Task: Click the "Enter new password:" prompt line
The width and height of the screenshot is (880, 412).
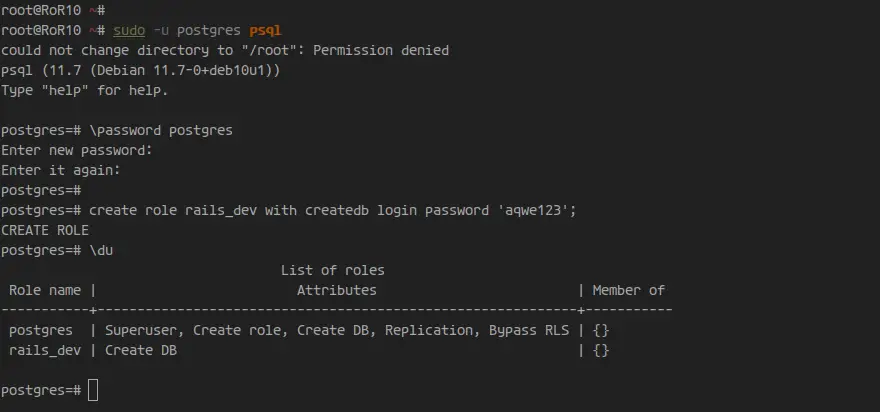Action: point(77,150)
